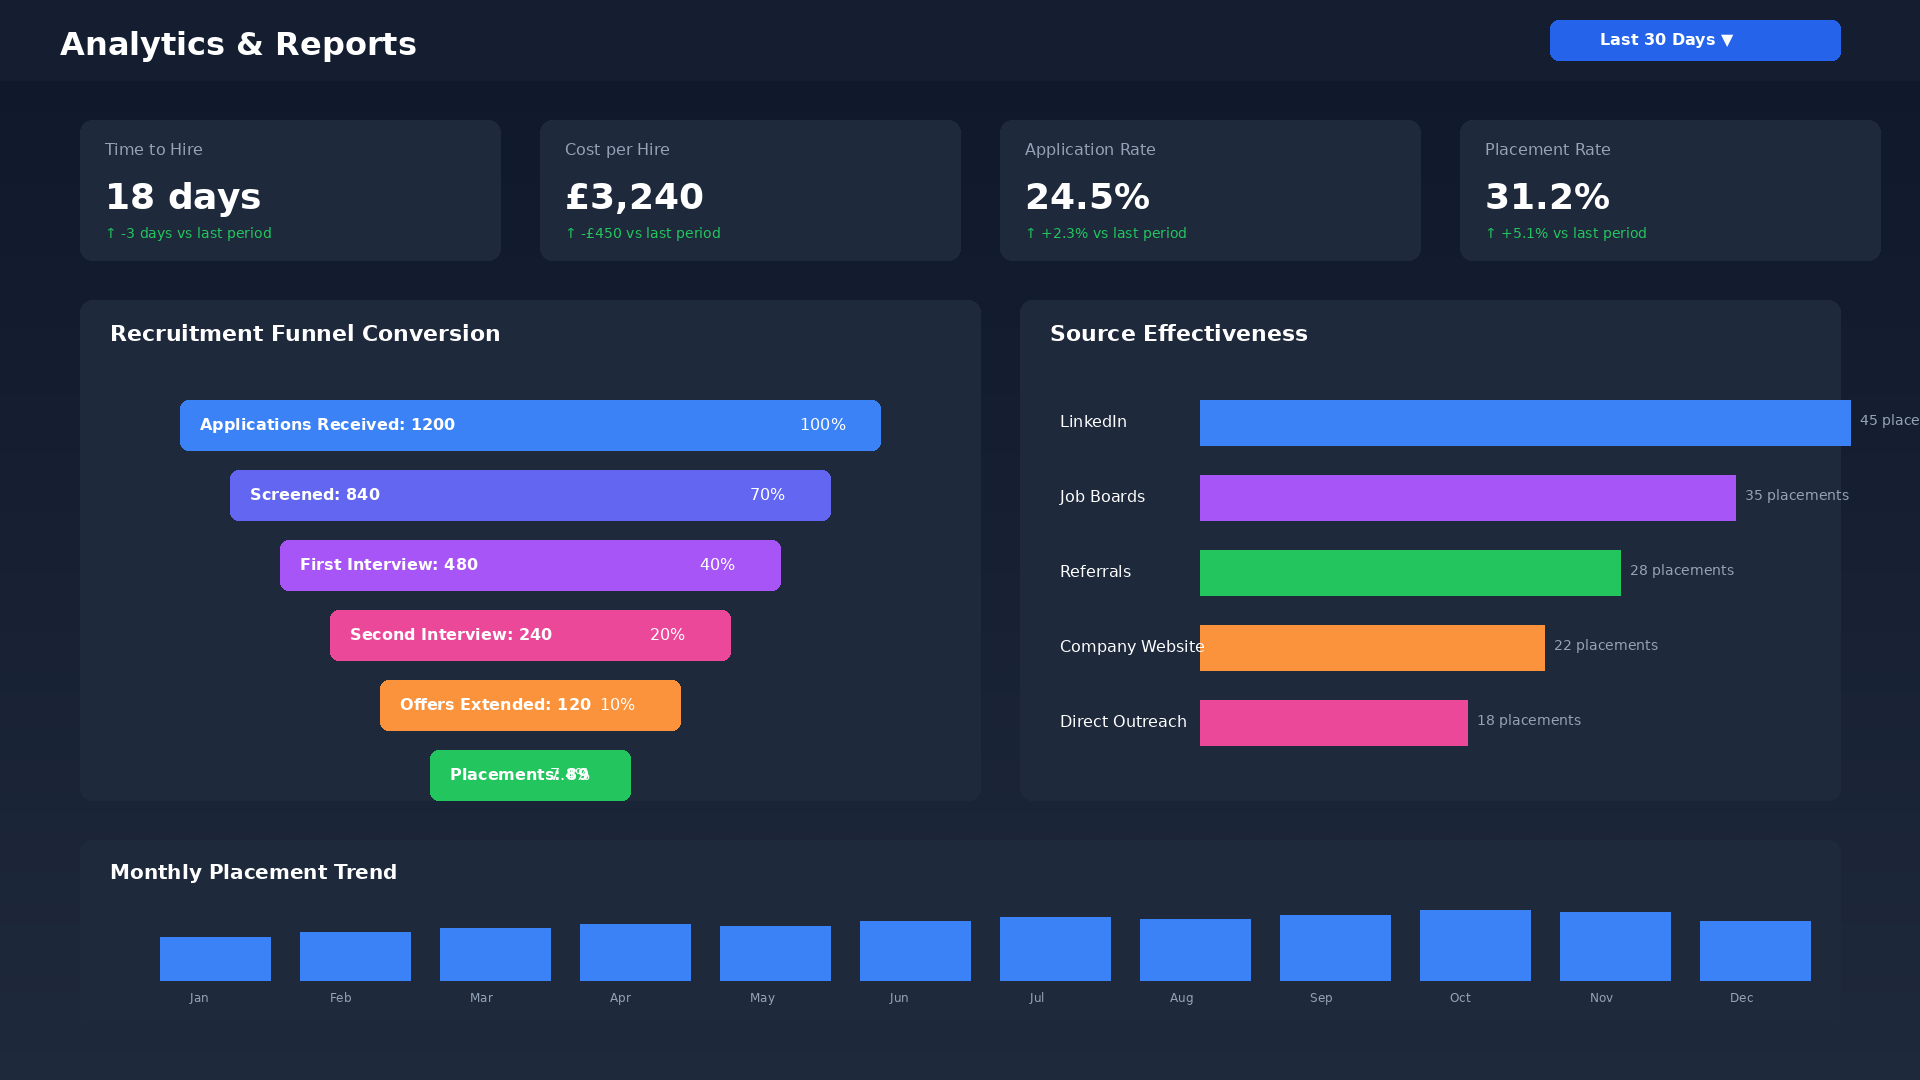
Task: Select the Screened: 840 funnel stage
Action: (530, 495)
